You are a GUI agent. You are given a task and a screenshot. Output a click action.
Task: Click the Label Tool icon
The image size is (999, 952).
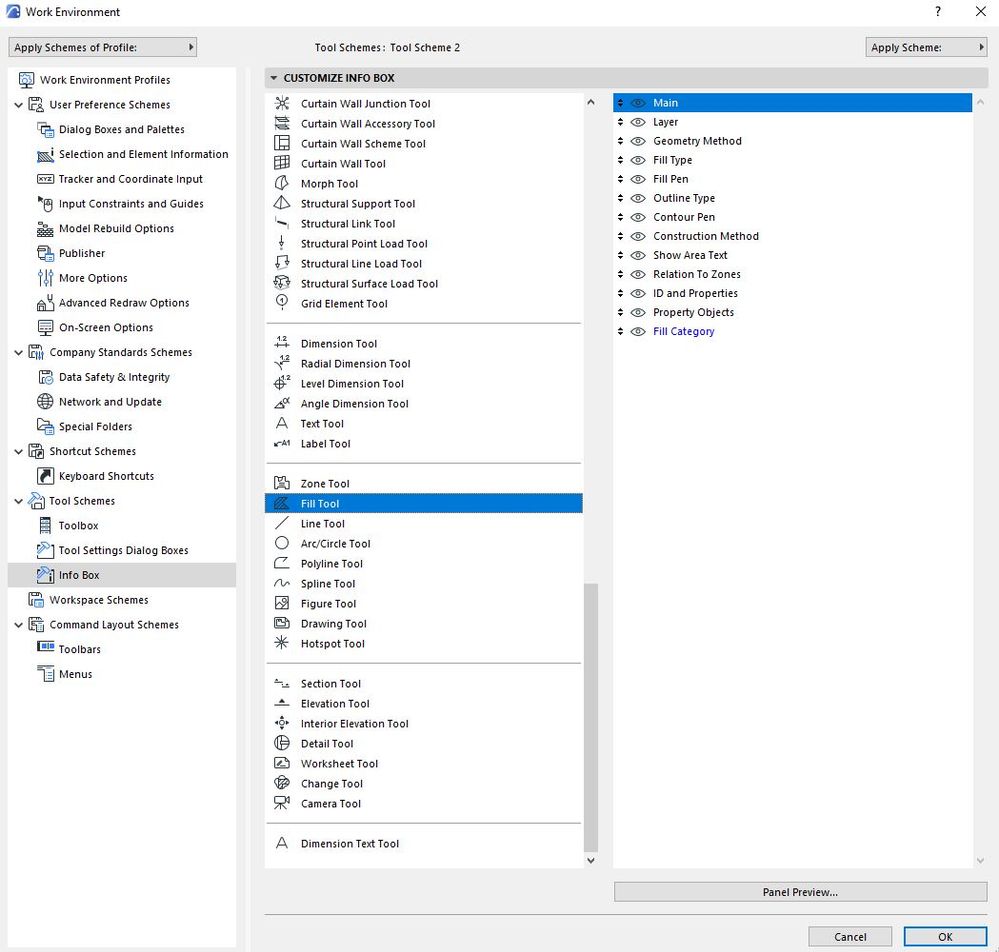point(282,444)
